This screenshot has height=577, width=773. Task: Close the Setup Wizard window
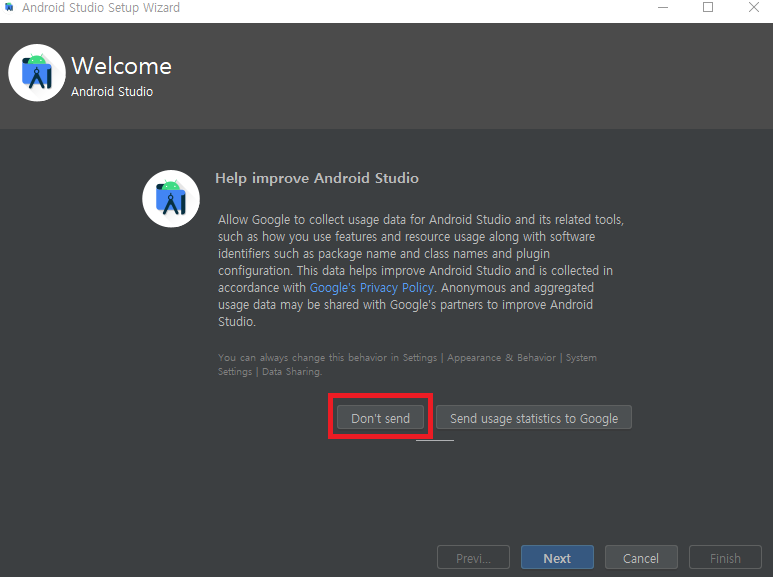point(754,7)
